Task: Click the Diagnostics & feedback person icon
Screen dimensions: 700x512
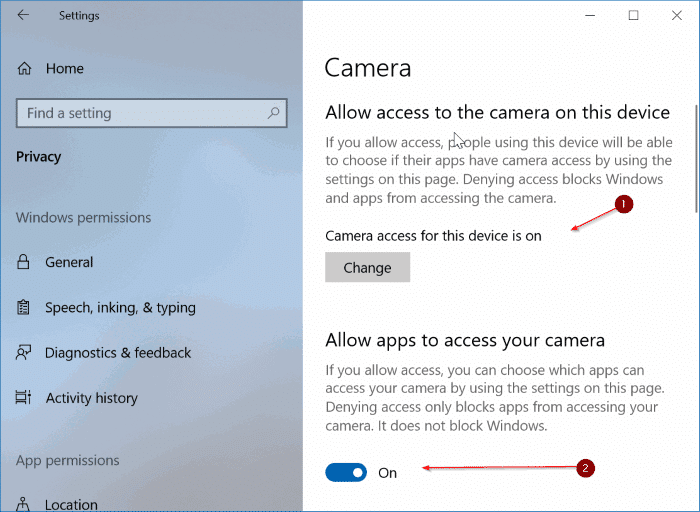Action: 23,353
